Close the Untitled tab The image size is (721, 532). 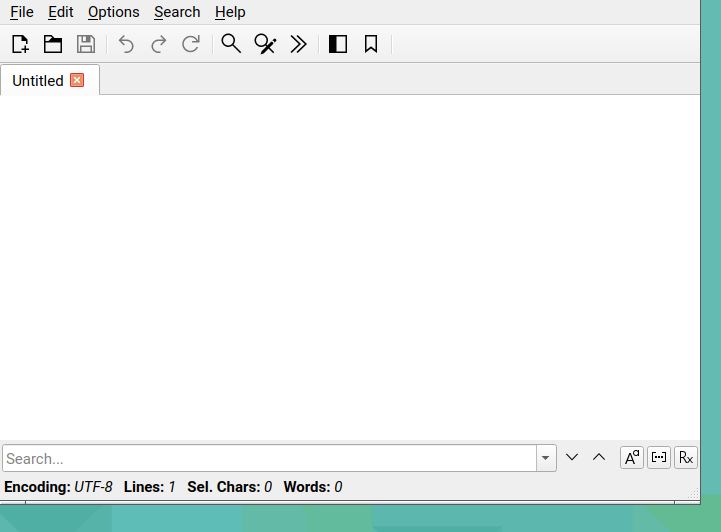(x=77, y=80)
